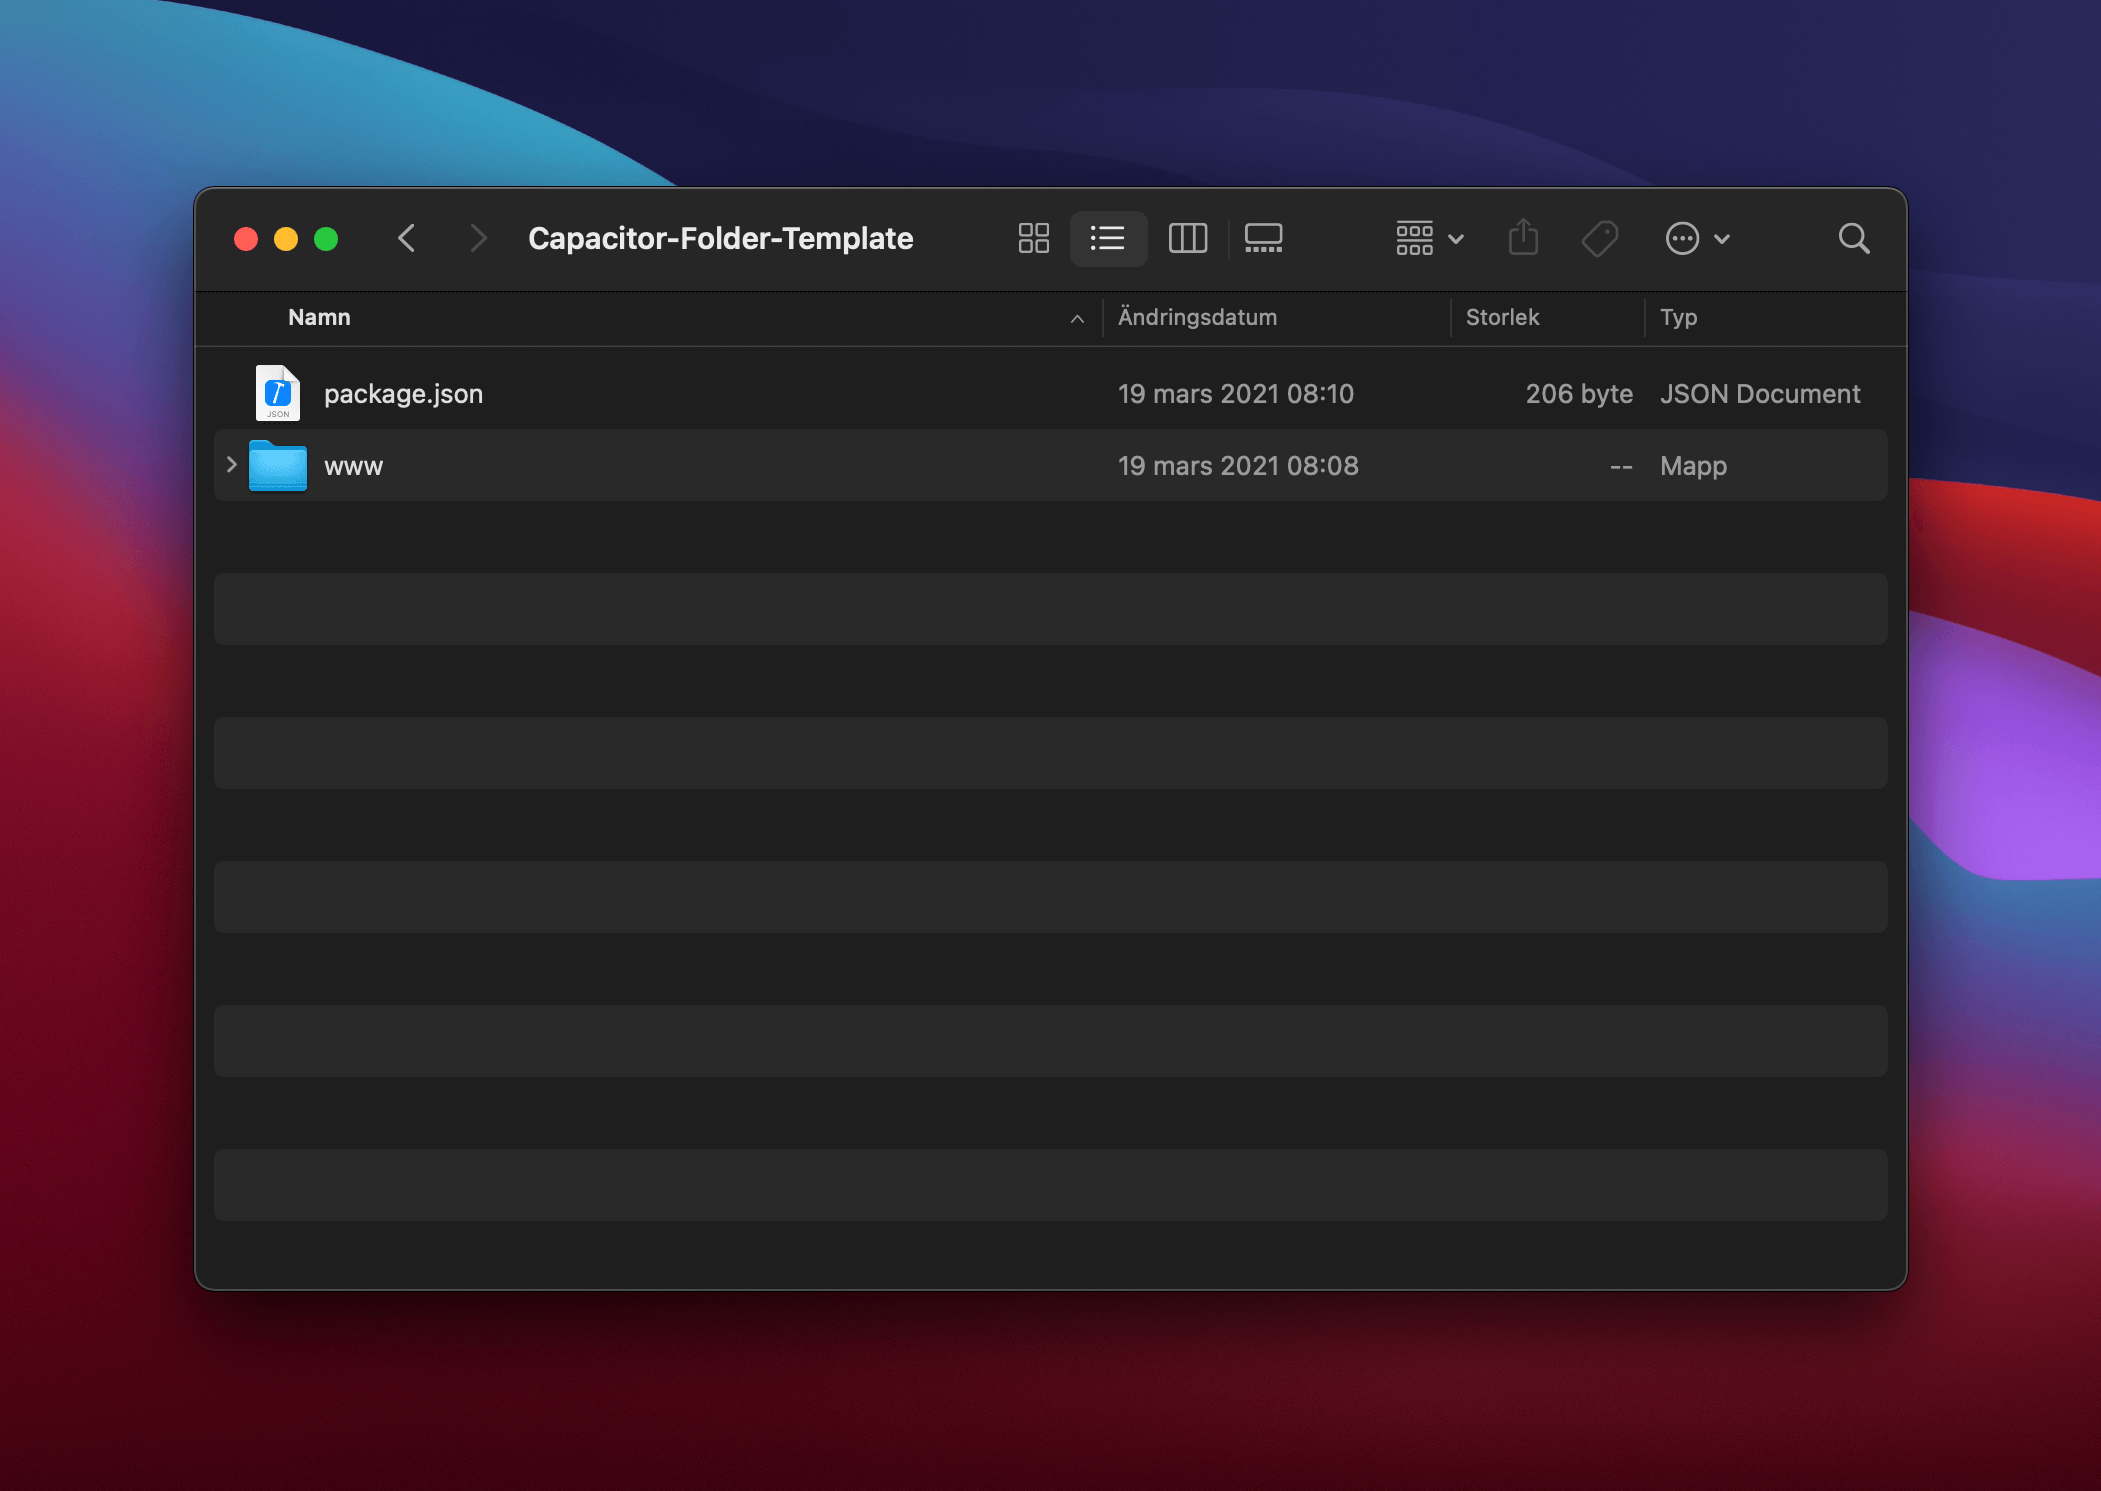Select list view mode
The height and width of the screenshot is (1491, 2101).
(1108, 238)
